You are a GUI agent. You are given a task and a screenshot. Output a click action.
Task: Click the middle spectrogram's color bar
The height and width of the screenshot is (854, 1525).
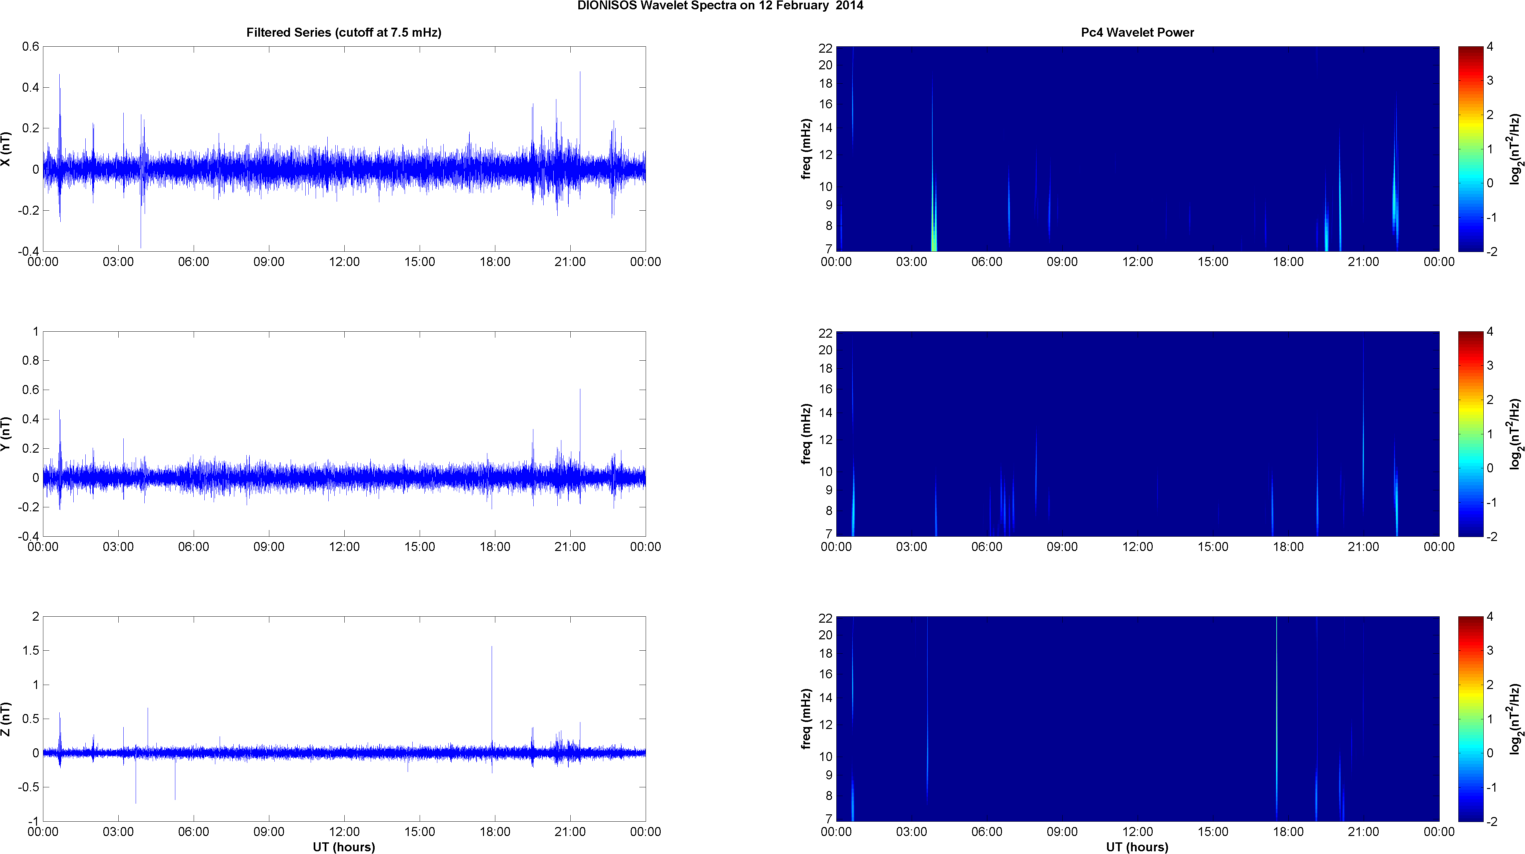1470,434
